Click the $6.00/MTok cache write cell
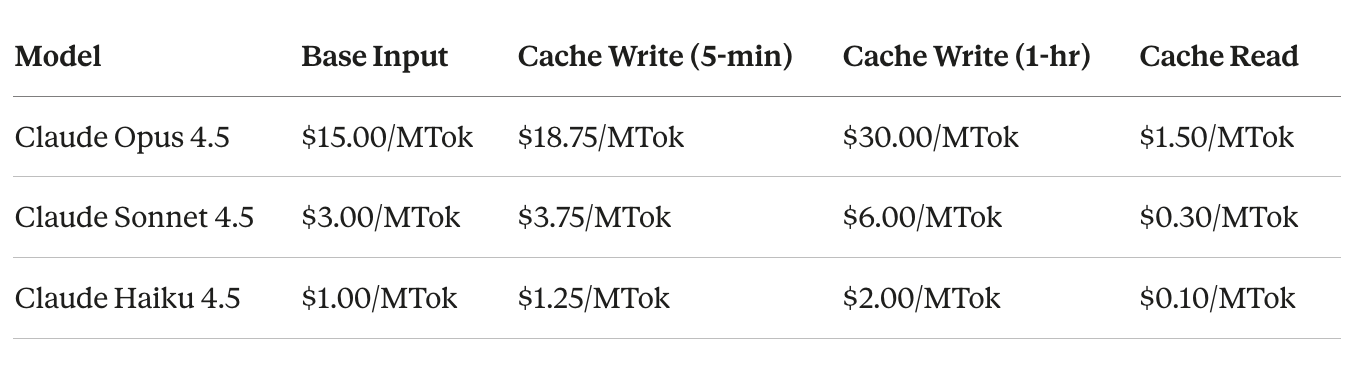Image resolution: width=1358 pixels, height=368 pixels. [x=922, y=218]
